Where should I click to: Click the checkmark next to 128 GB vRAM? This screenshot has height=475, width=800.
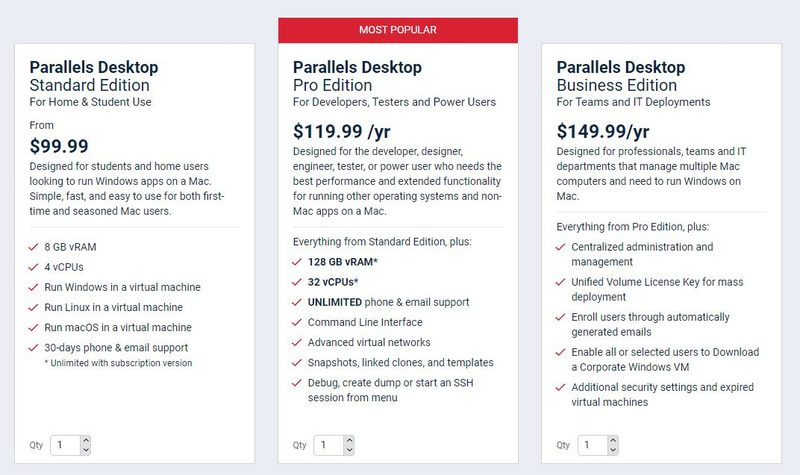(x=298, y=262)
